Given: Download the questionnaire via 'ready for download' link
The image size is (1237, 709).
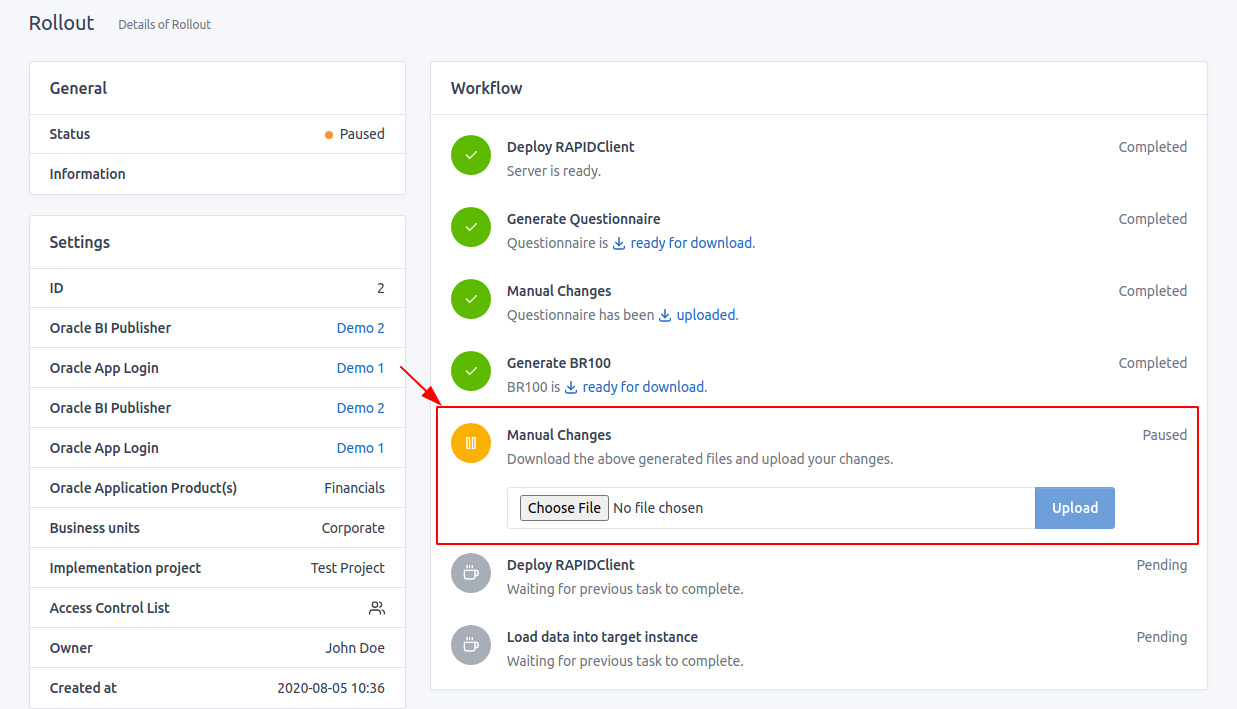Looking at the screenshot, I should tap(691, 243).
